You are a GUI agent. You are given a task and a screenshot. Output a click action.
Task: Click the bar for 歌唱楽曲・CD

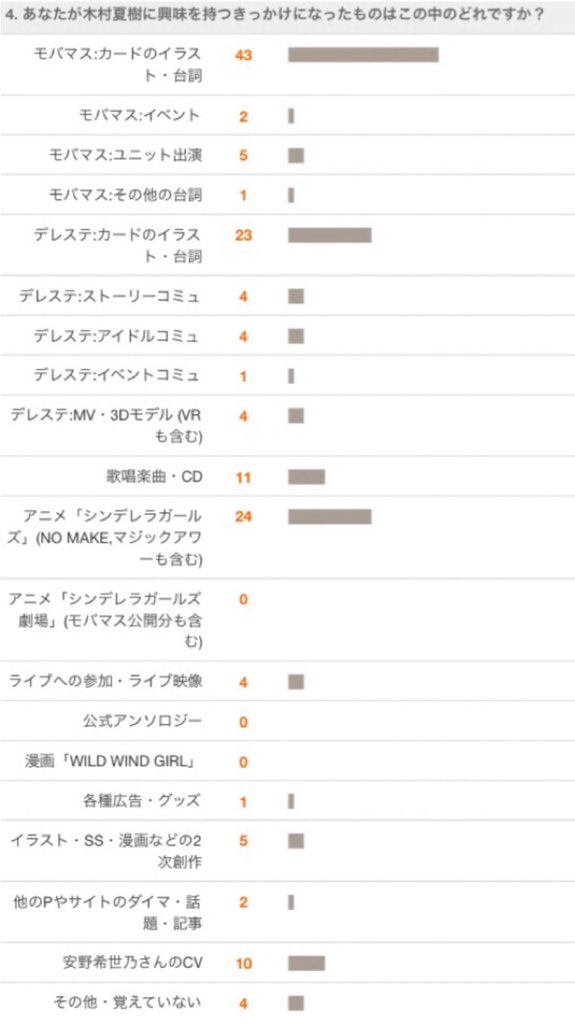(x=306, y=477)
